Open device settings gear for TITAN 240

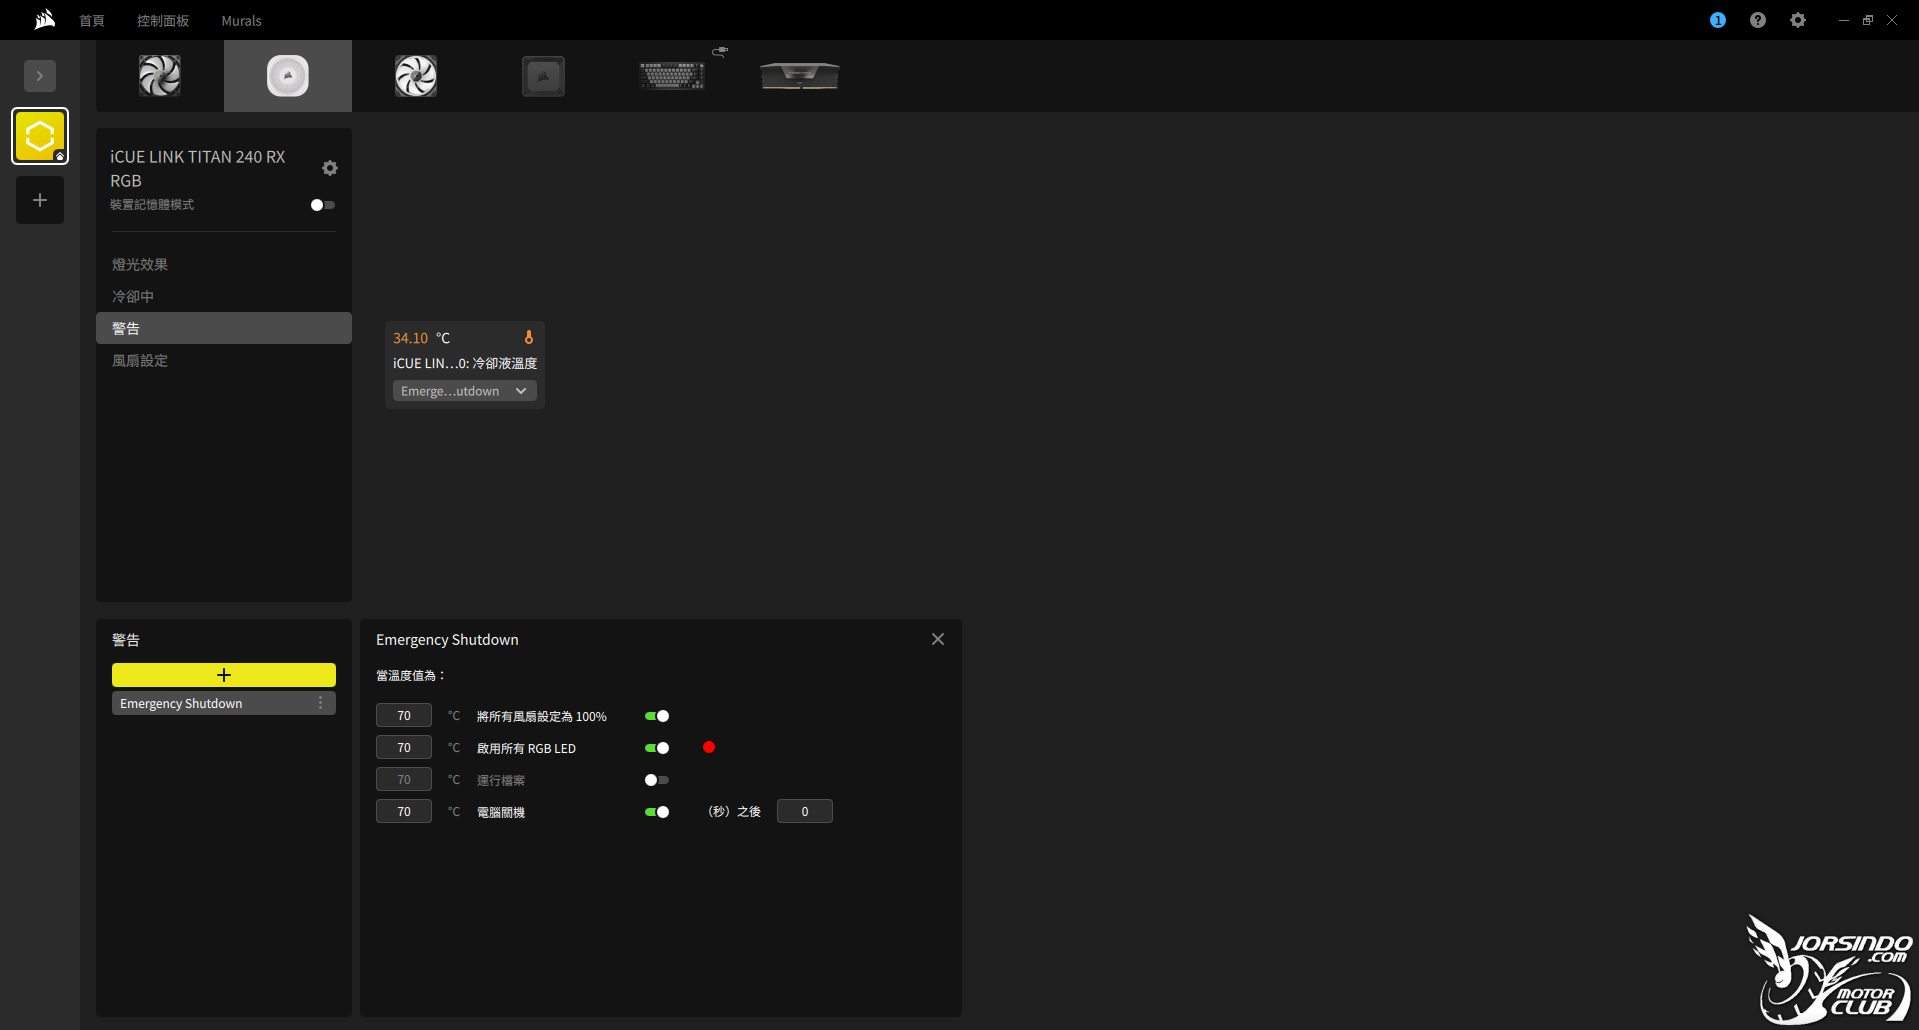pos(330,168)
